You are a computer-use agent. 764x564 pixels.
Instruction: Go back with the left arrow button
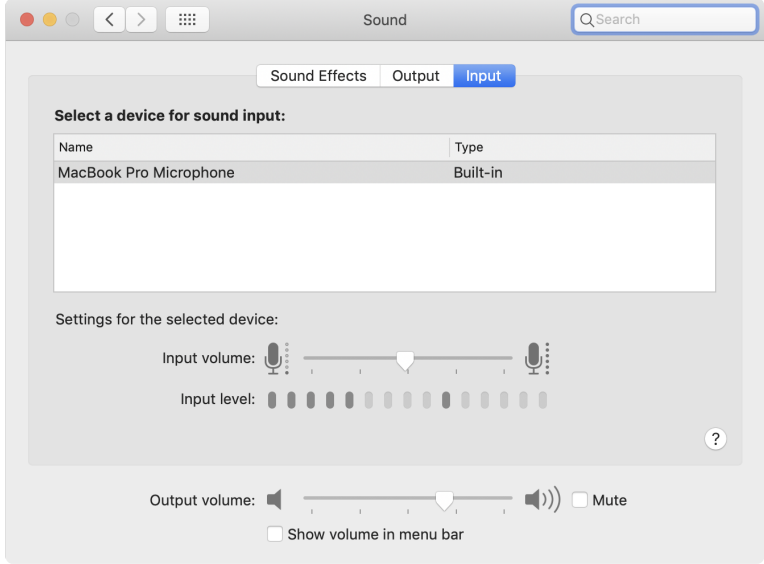click(x=109, y=19)
